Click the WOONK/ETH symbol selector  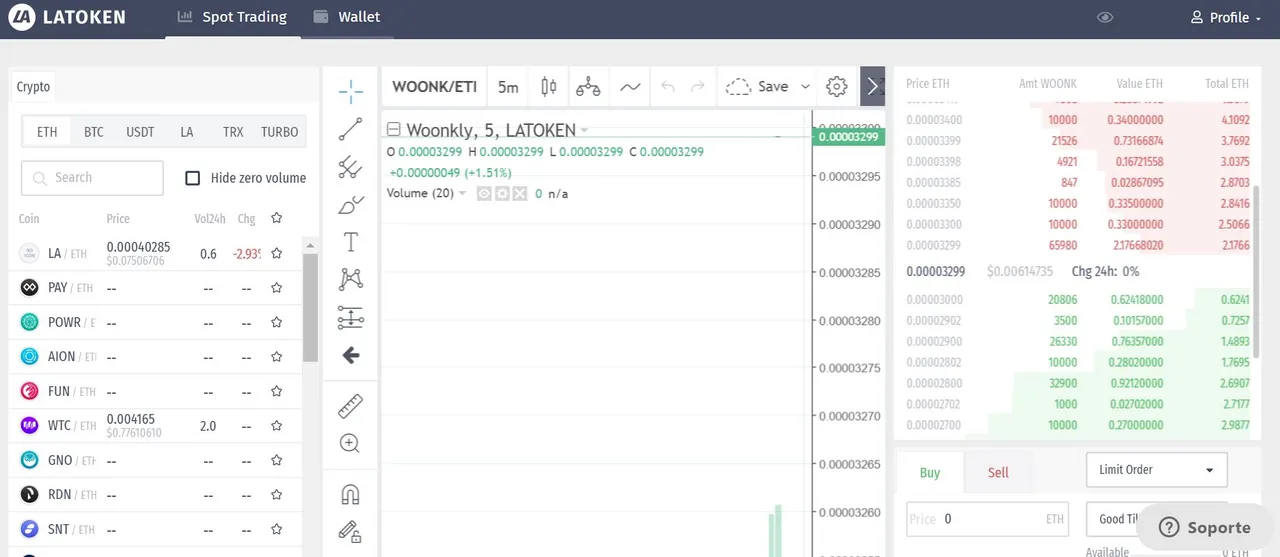pos(434,87)
